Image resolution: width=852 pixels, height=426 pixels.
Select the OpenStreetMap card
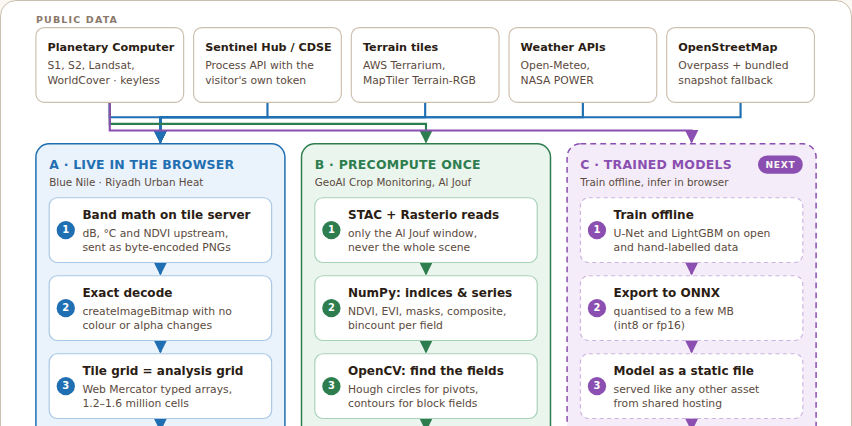(x=740, y=65)
